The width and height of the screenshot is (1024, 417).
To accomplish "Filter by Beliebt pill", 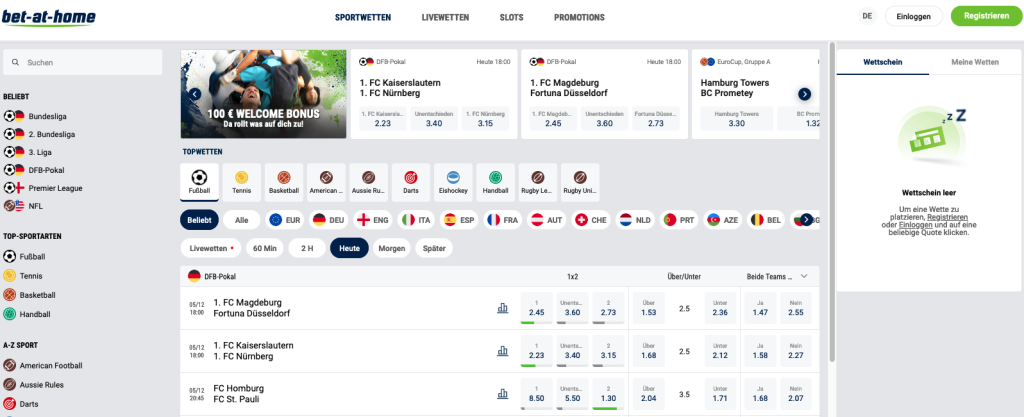I will 199,221.
